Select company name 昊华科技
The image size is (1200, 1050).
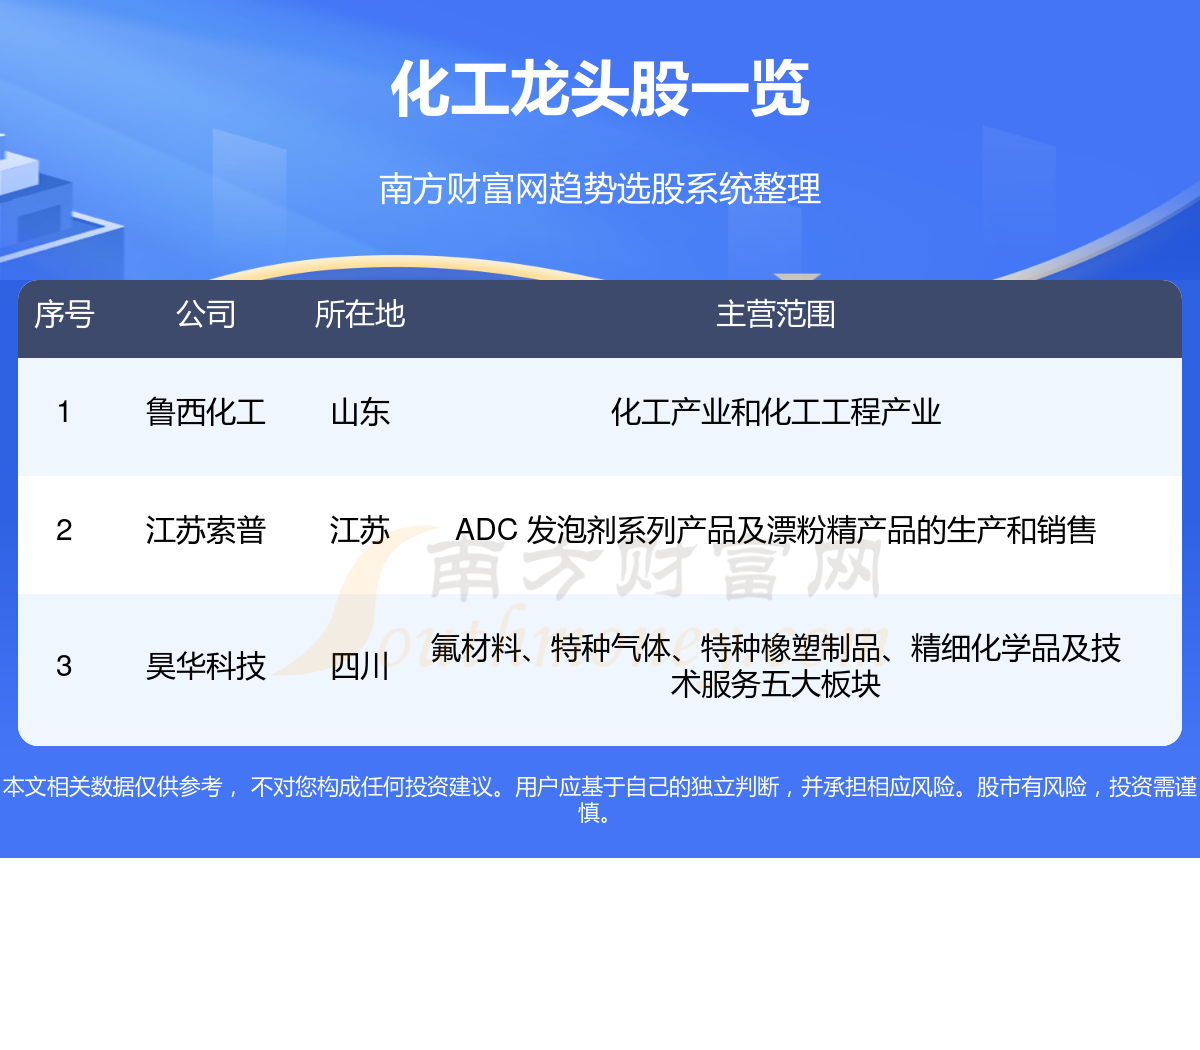pyautogui.click(x=206, y=666)
